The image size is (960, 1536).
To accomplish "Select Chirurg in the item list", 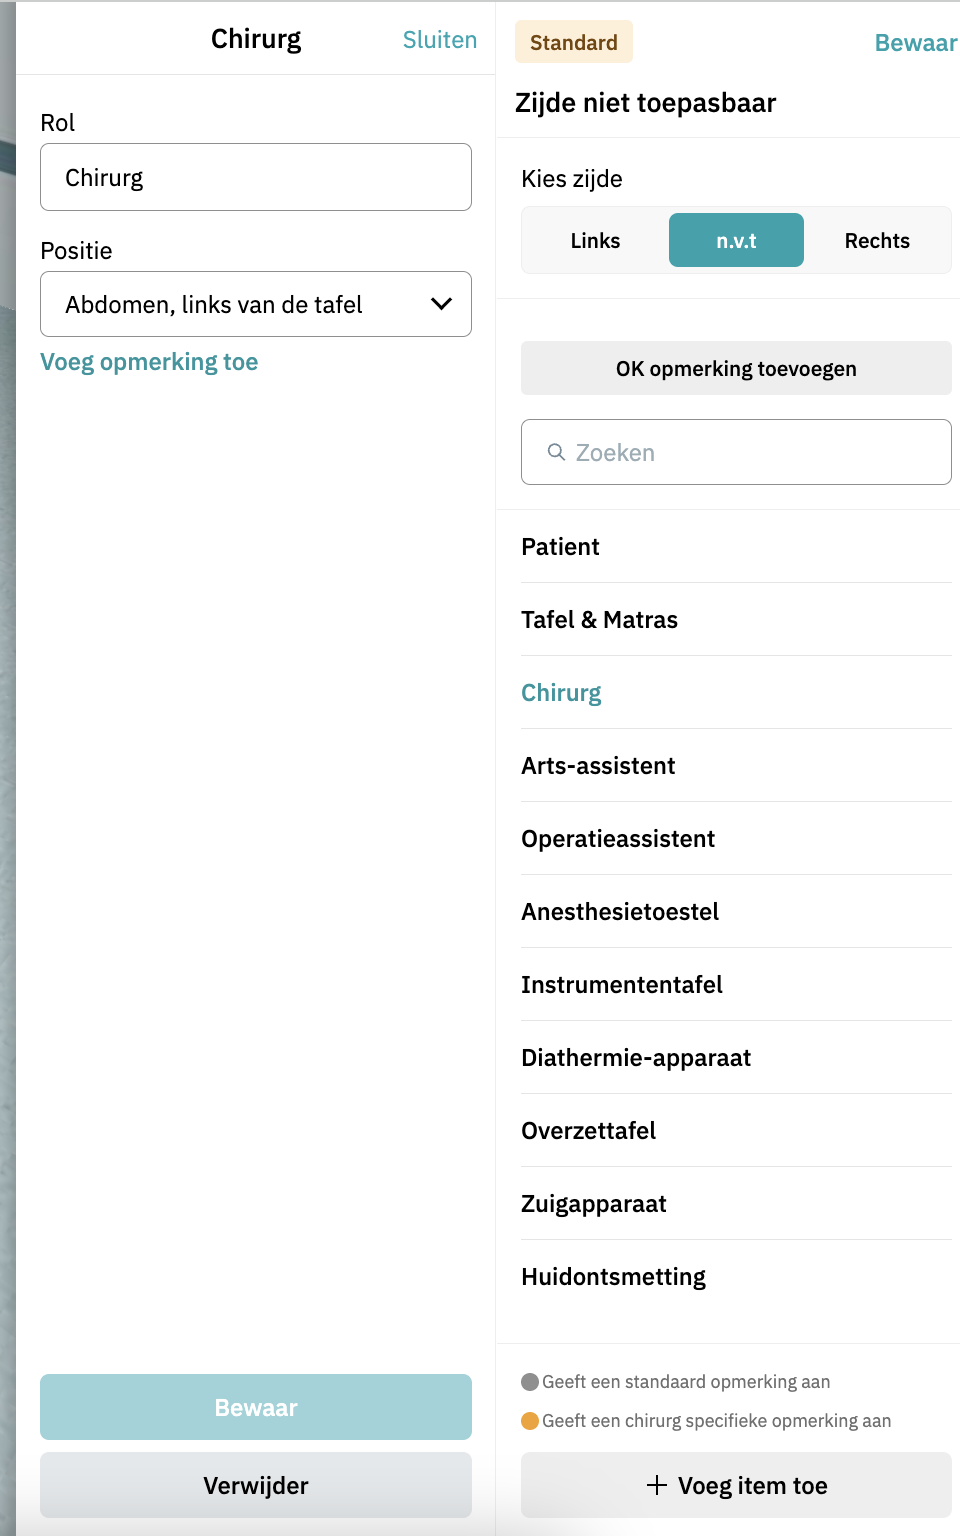I will click(561, 693).
